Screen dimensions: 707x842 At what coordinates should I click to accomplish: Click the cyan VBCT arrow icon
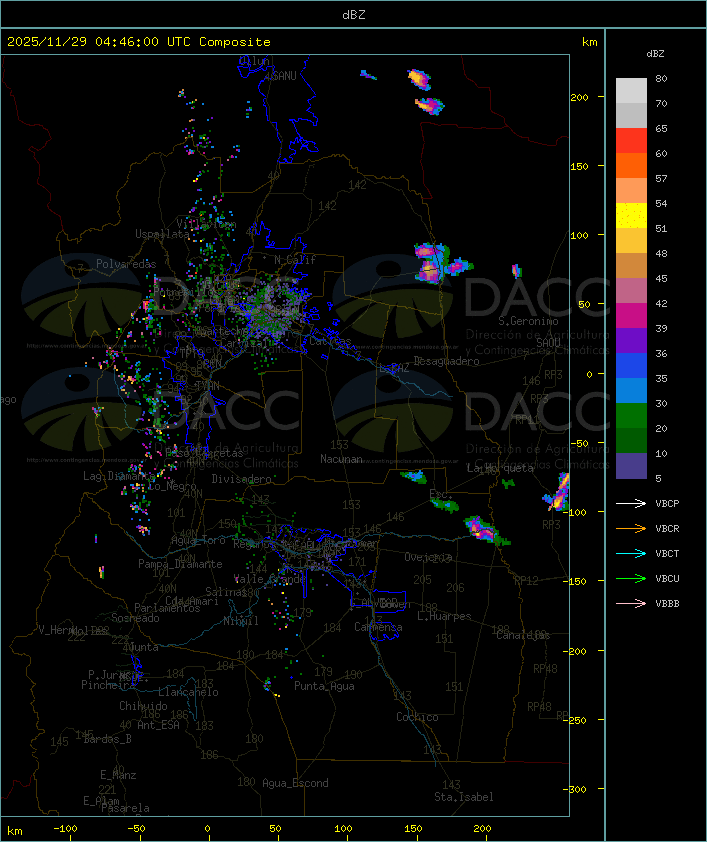click(631, 553)
